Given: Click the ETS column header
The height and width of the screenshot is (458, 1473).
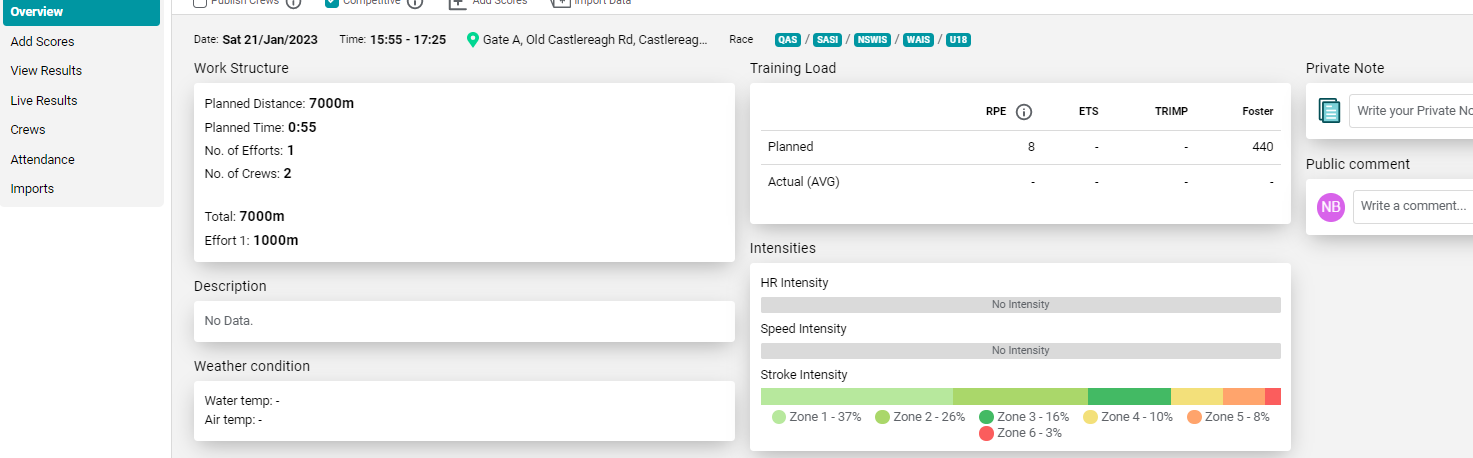Looking at the screenshot, I should (x=1088, y=112).
